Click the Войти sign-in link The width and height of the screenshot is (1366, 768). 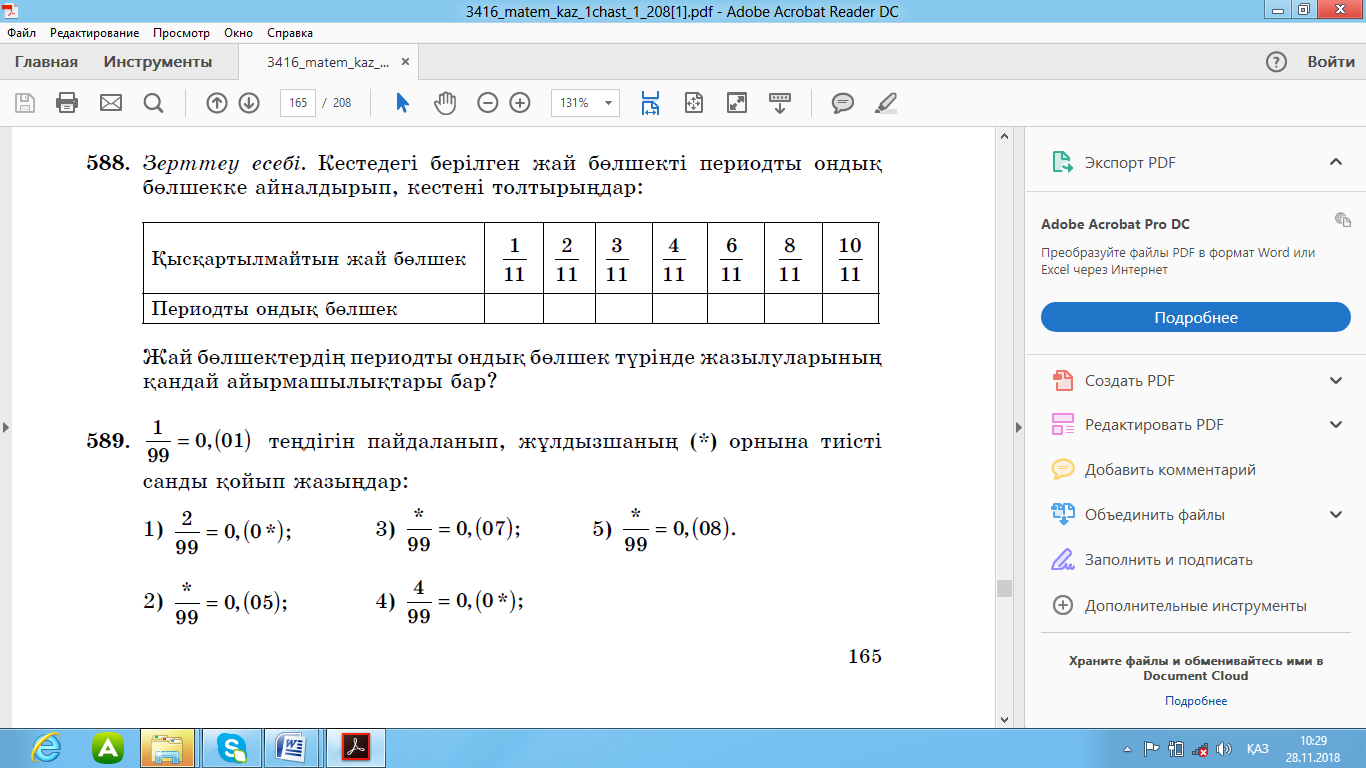click(1330, 62)
